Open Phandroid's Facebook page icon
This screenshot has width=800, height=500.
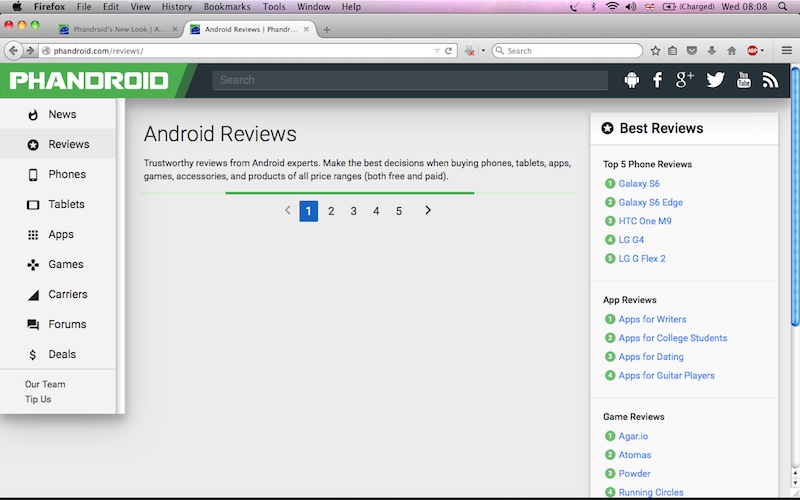point(657,80)
